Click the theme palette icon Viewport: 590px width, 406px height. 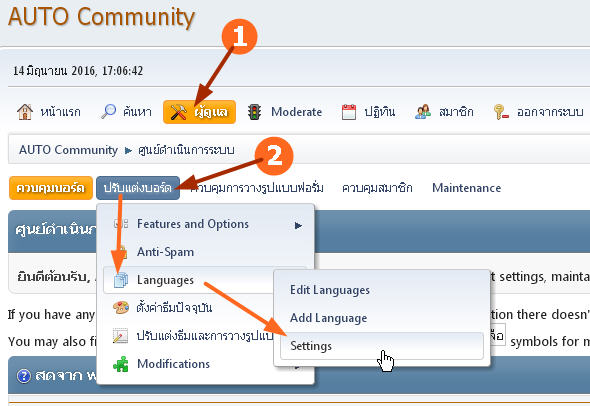[121, 308]
